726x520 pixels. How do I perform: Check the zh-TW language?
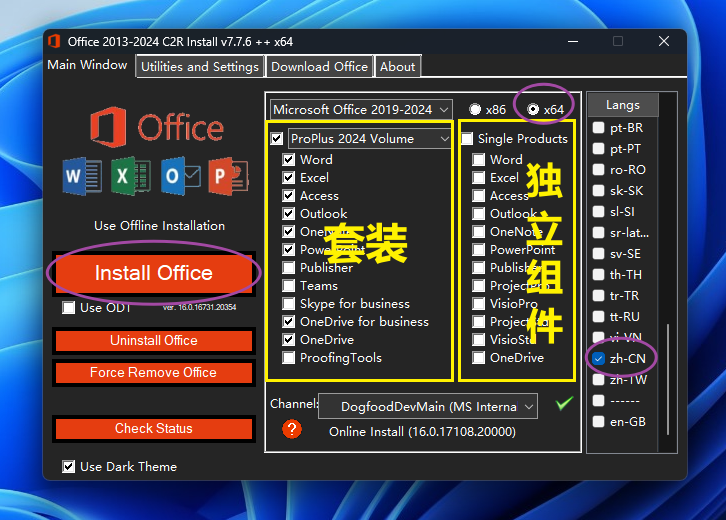pos(598,380)
